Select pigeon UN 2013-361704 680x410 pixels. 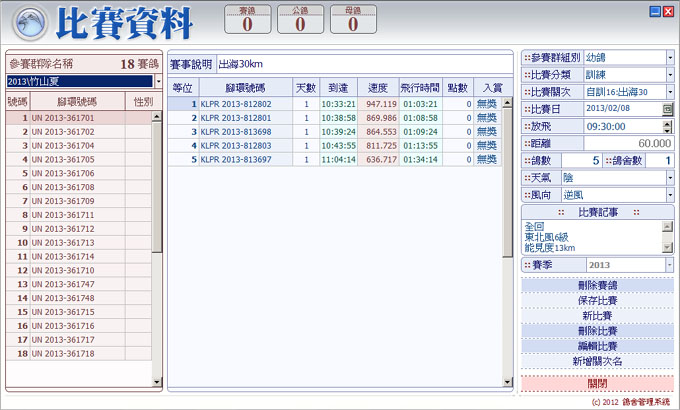click(x=79, y=146)
